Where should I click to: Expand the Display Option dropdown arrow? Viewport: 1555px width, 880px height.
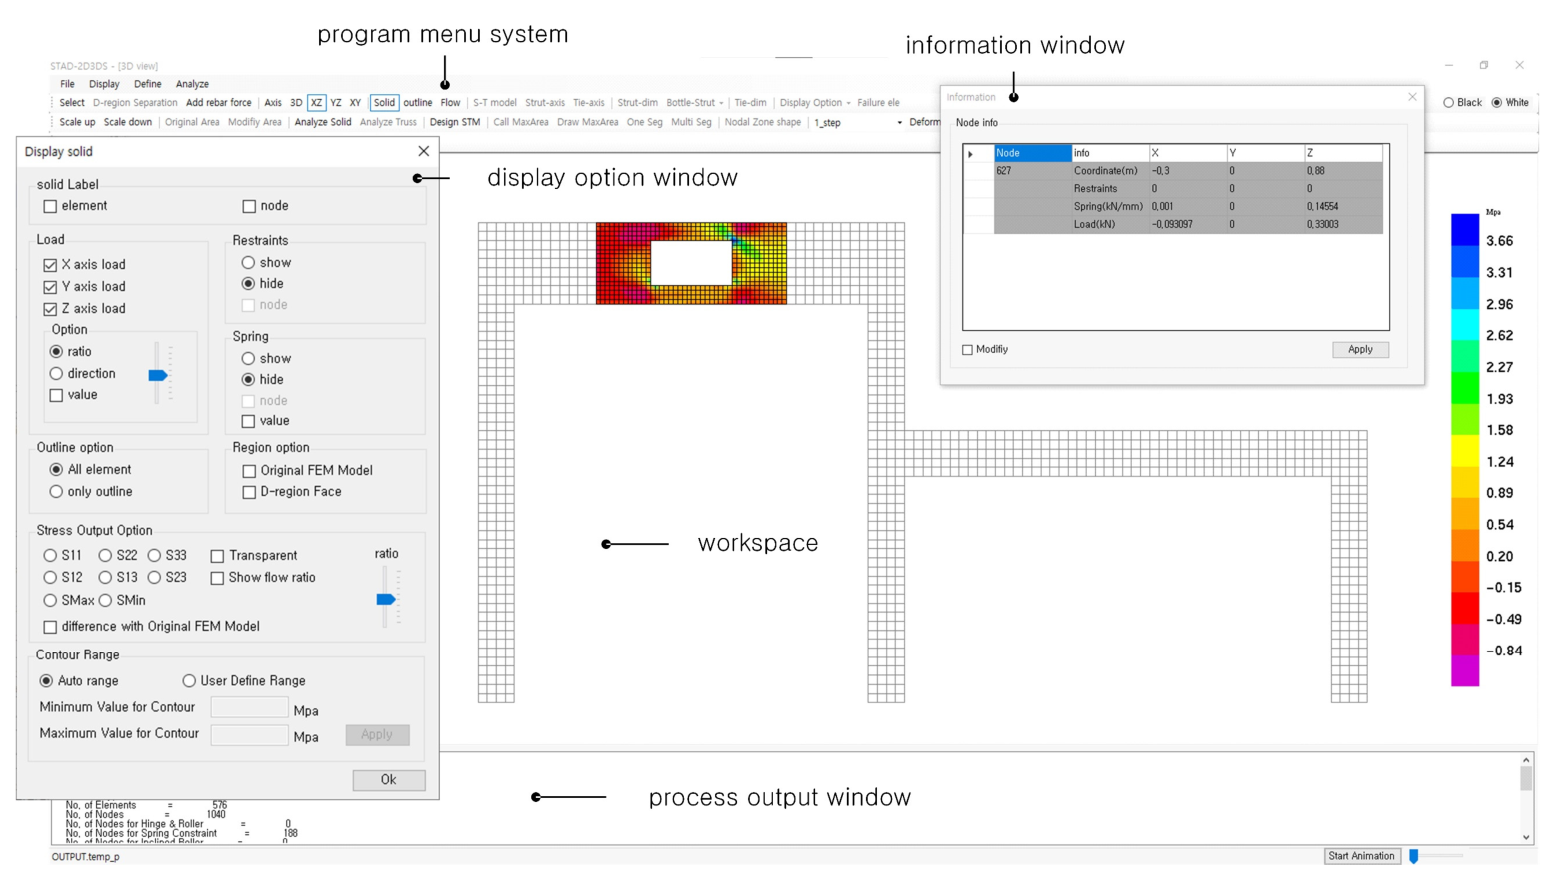(848, 103)
